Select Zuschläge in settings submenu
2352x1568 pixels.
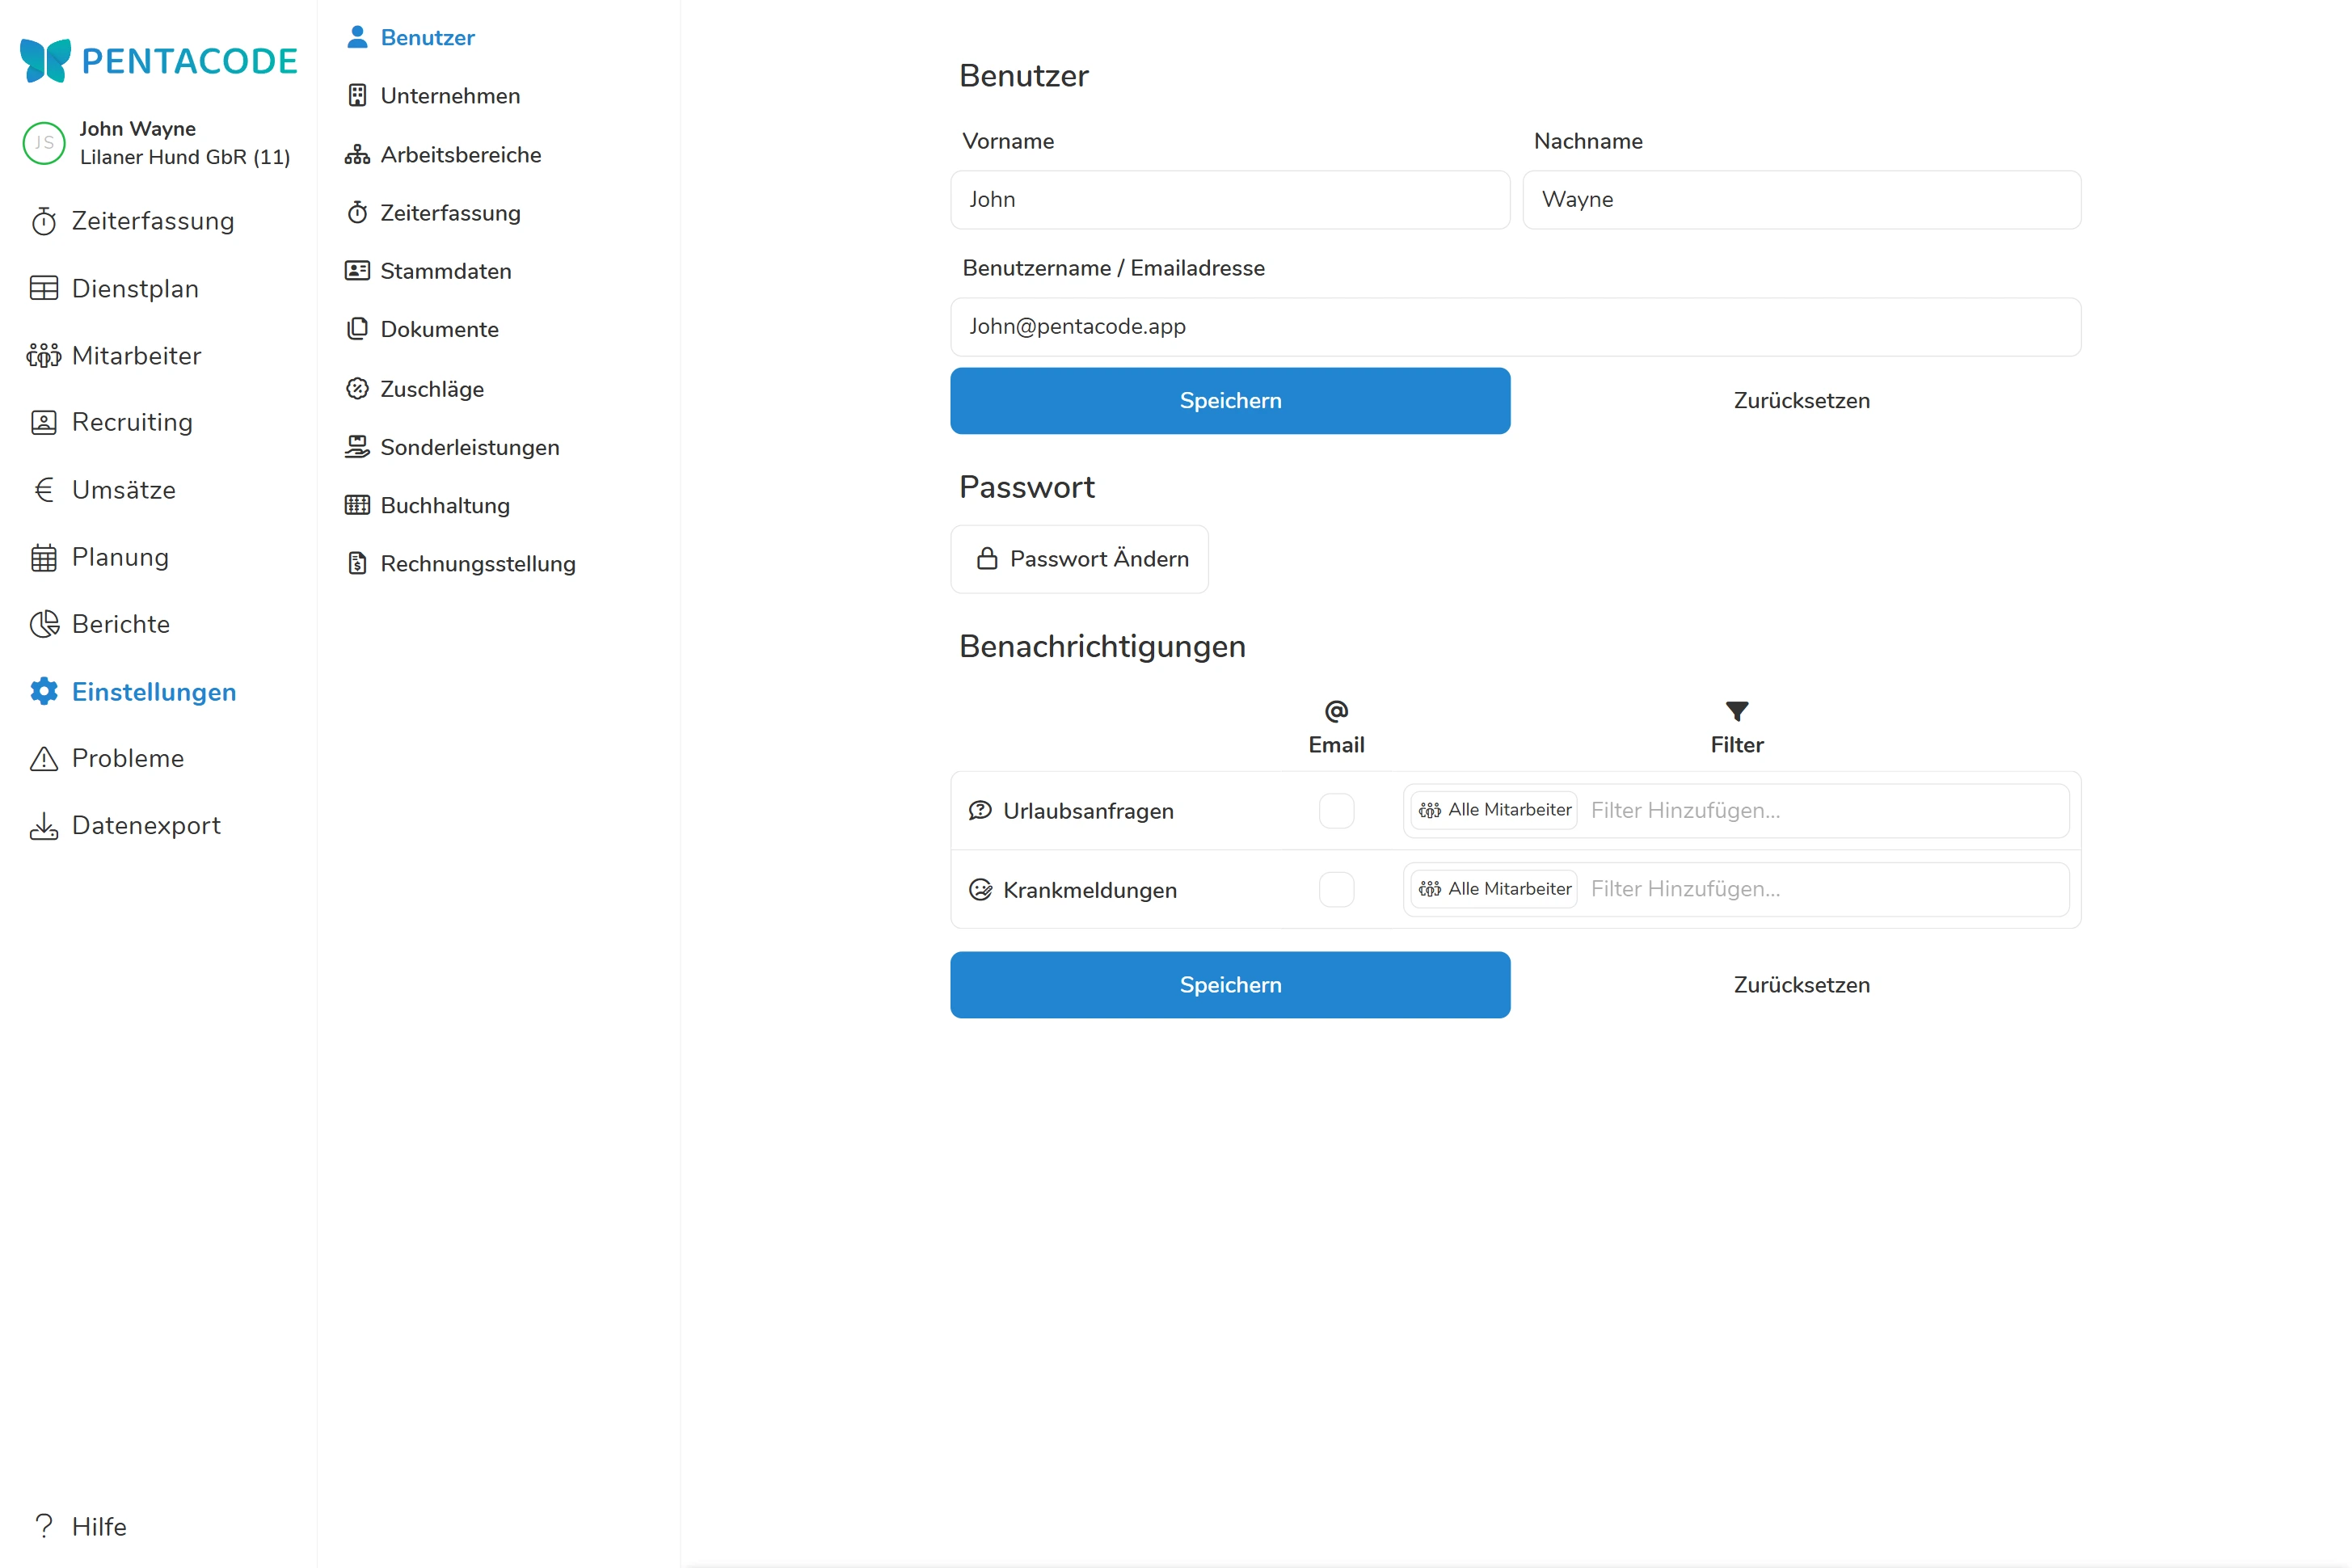pyautogui.click(x=432, y=389)
